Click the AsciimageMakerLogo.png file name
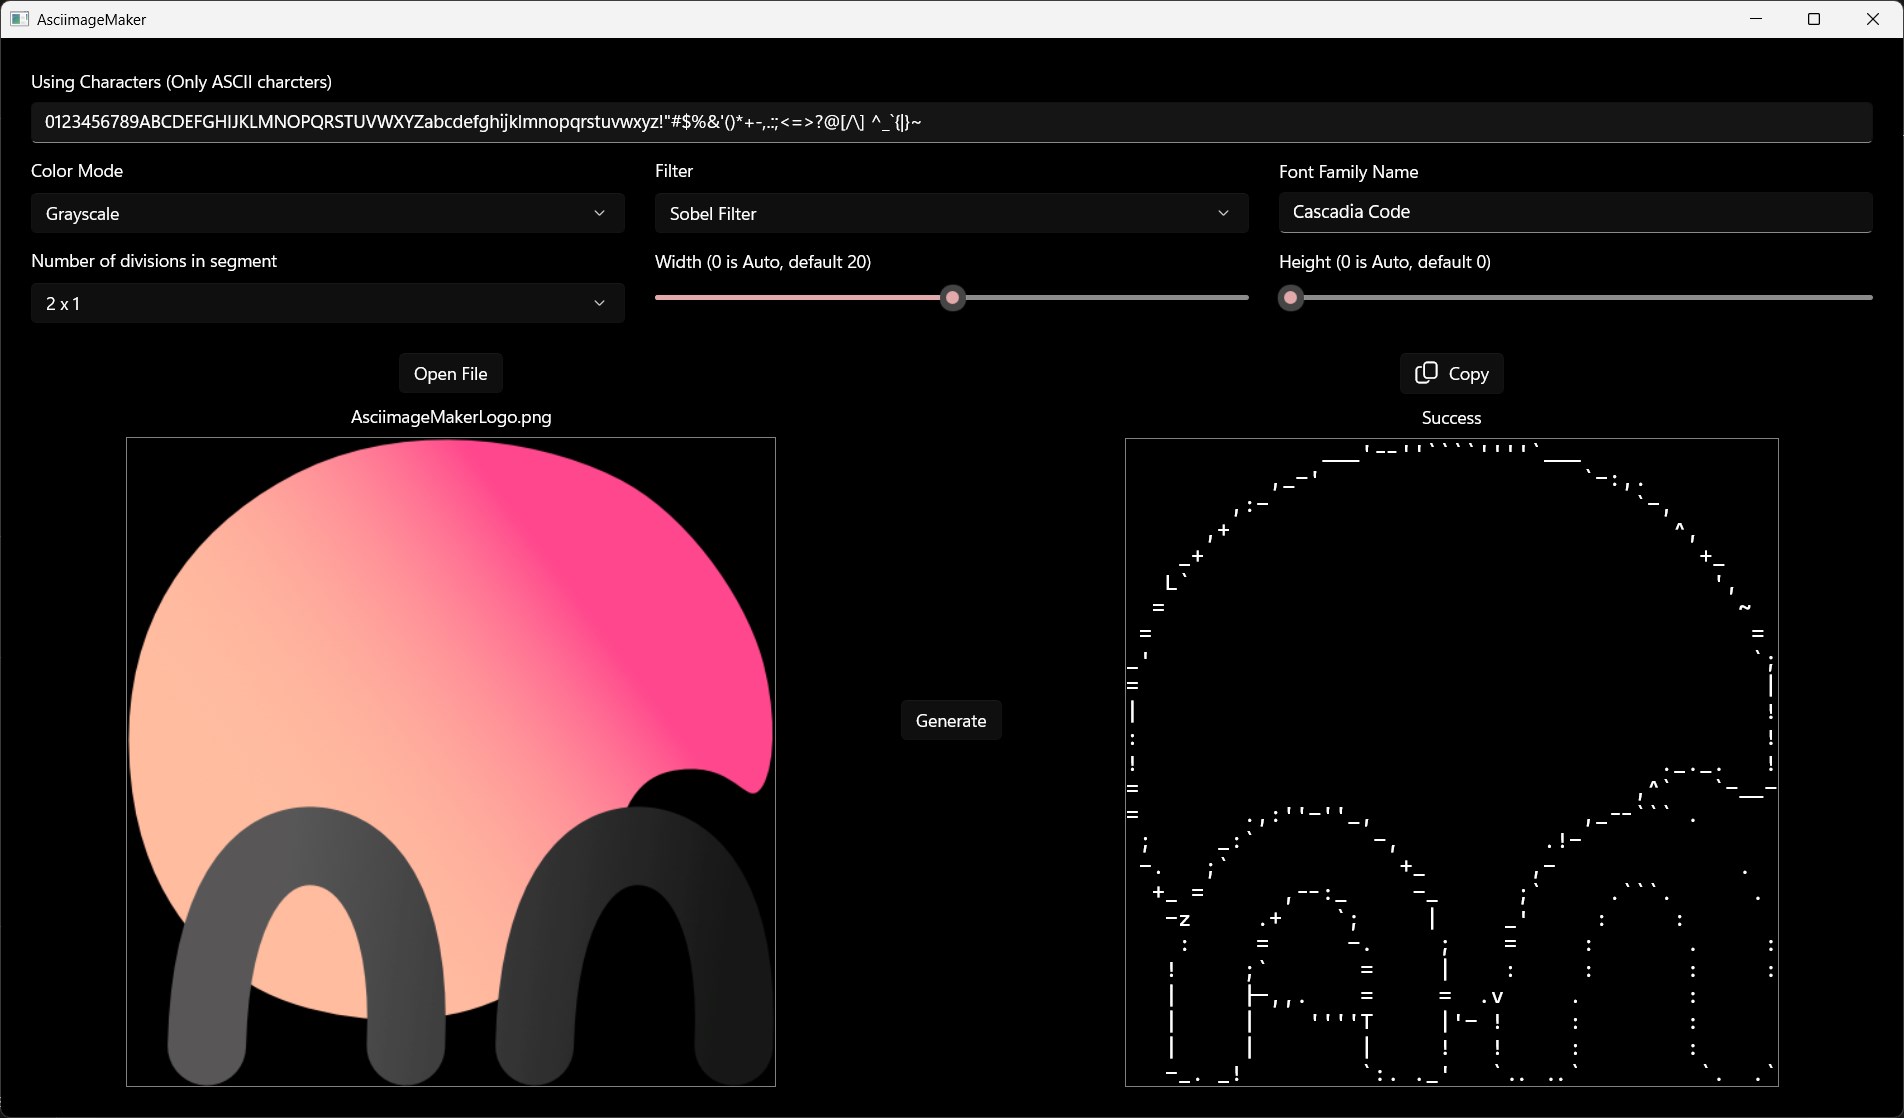This screenshot has height=1118, width=1904. tap(451, 417)
